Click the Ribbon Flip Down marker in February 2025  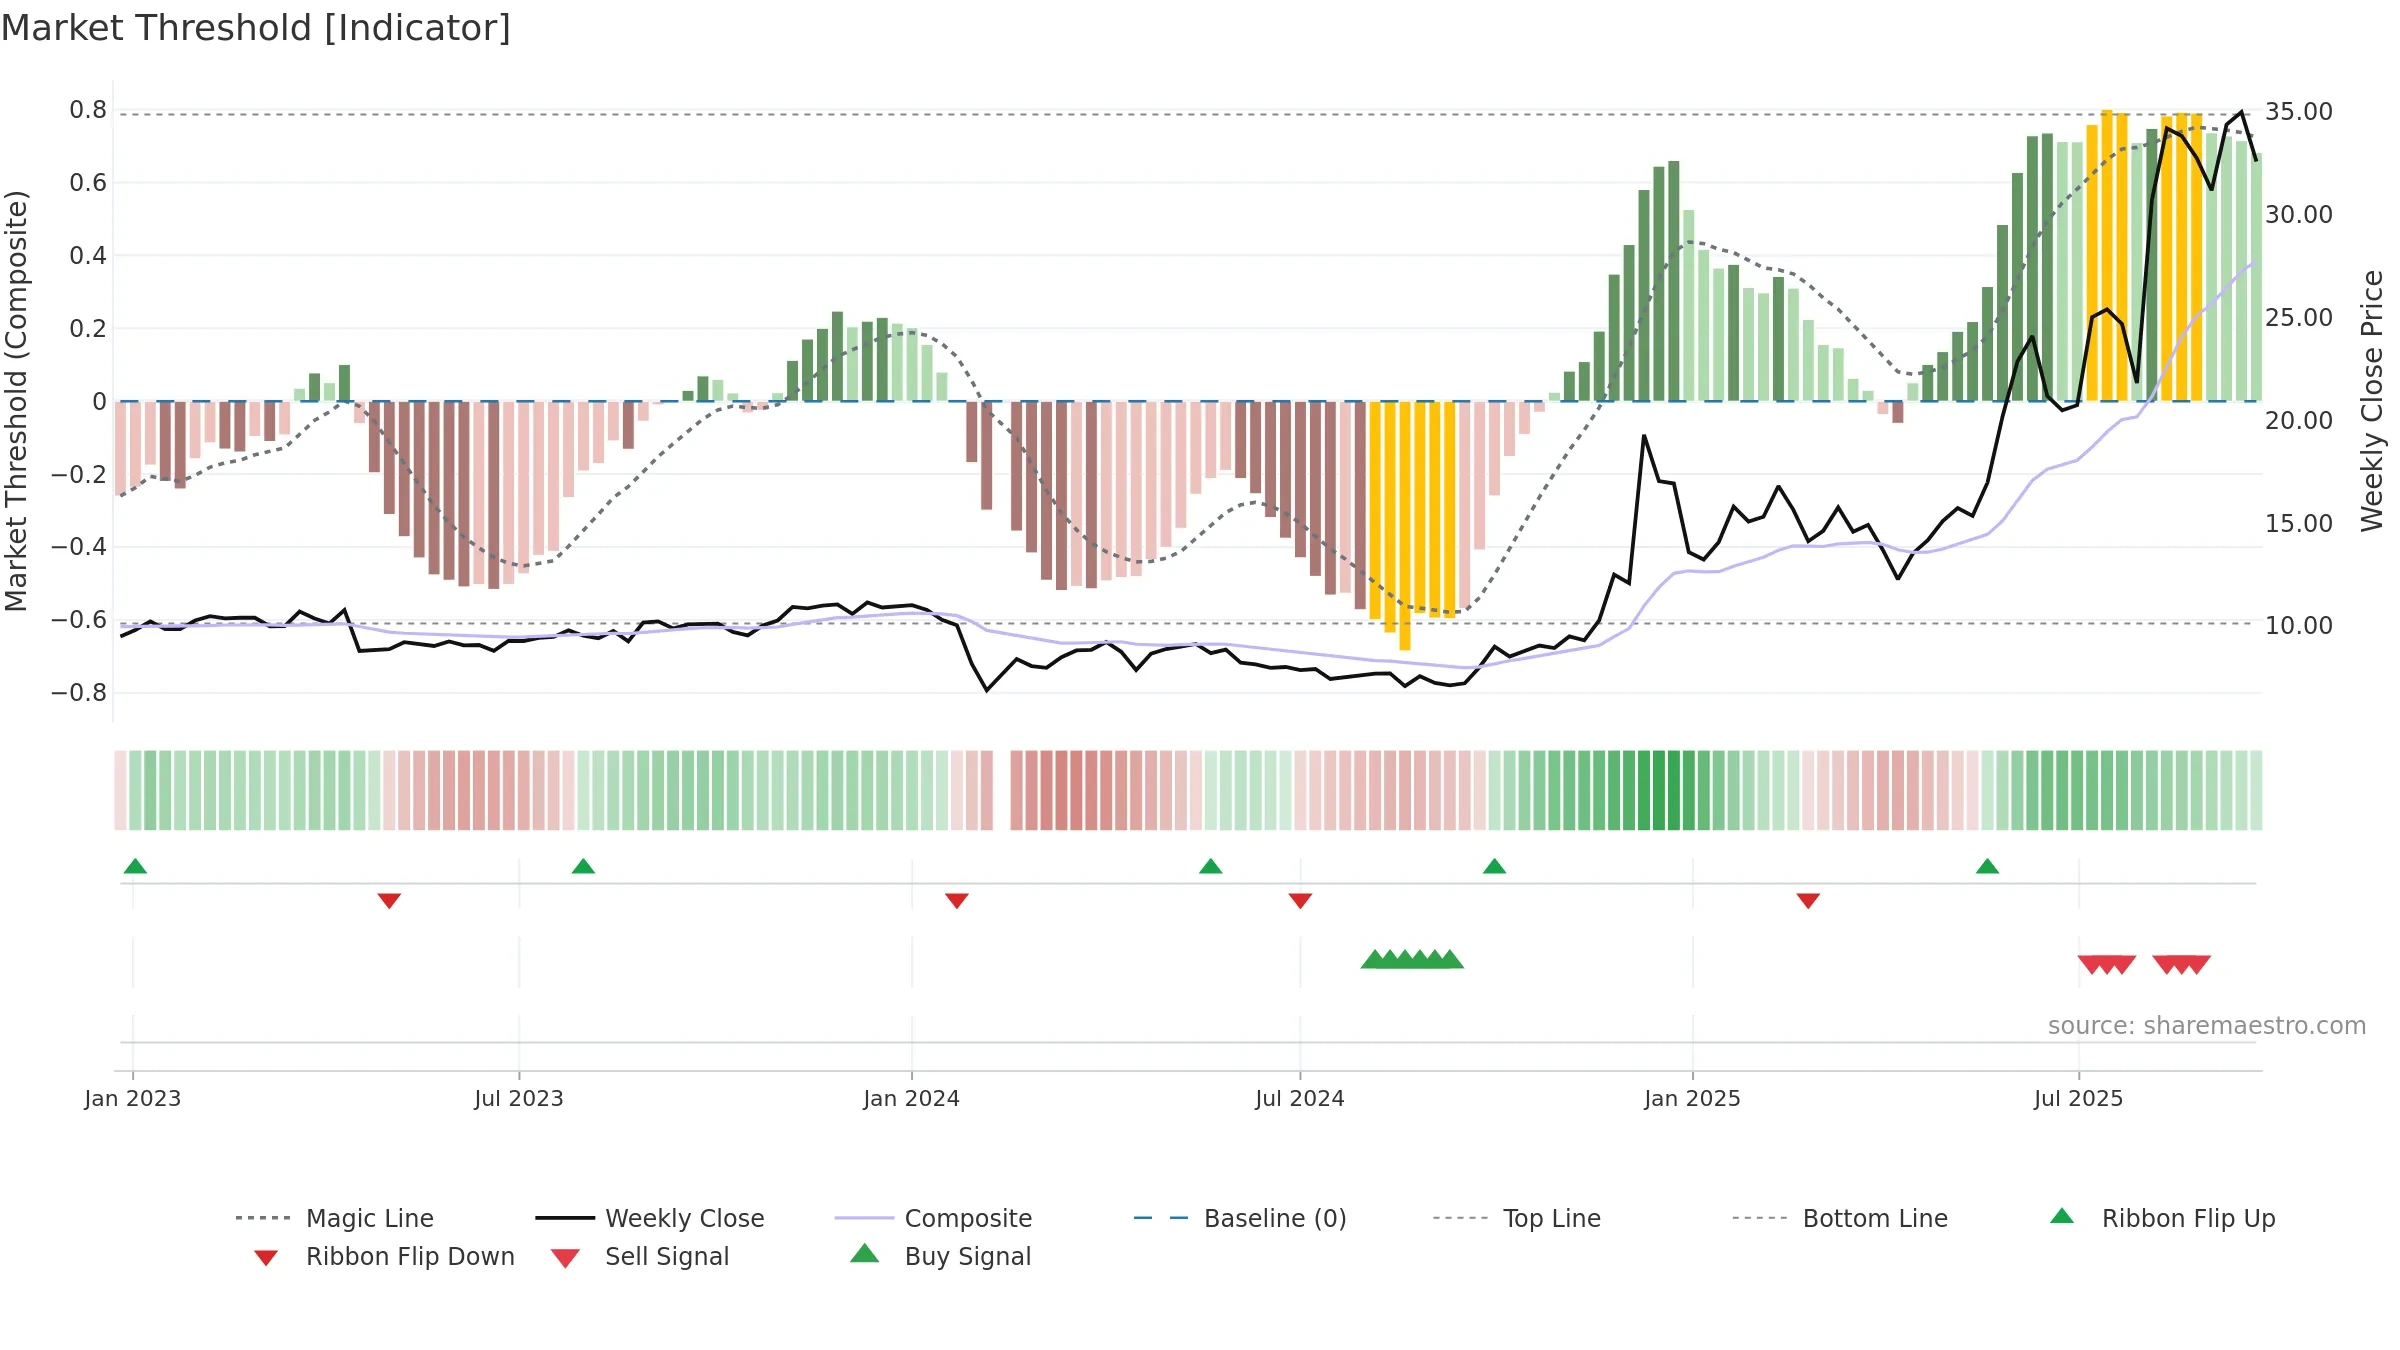coord(1808,901)
